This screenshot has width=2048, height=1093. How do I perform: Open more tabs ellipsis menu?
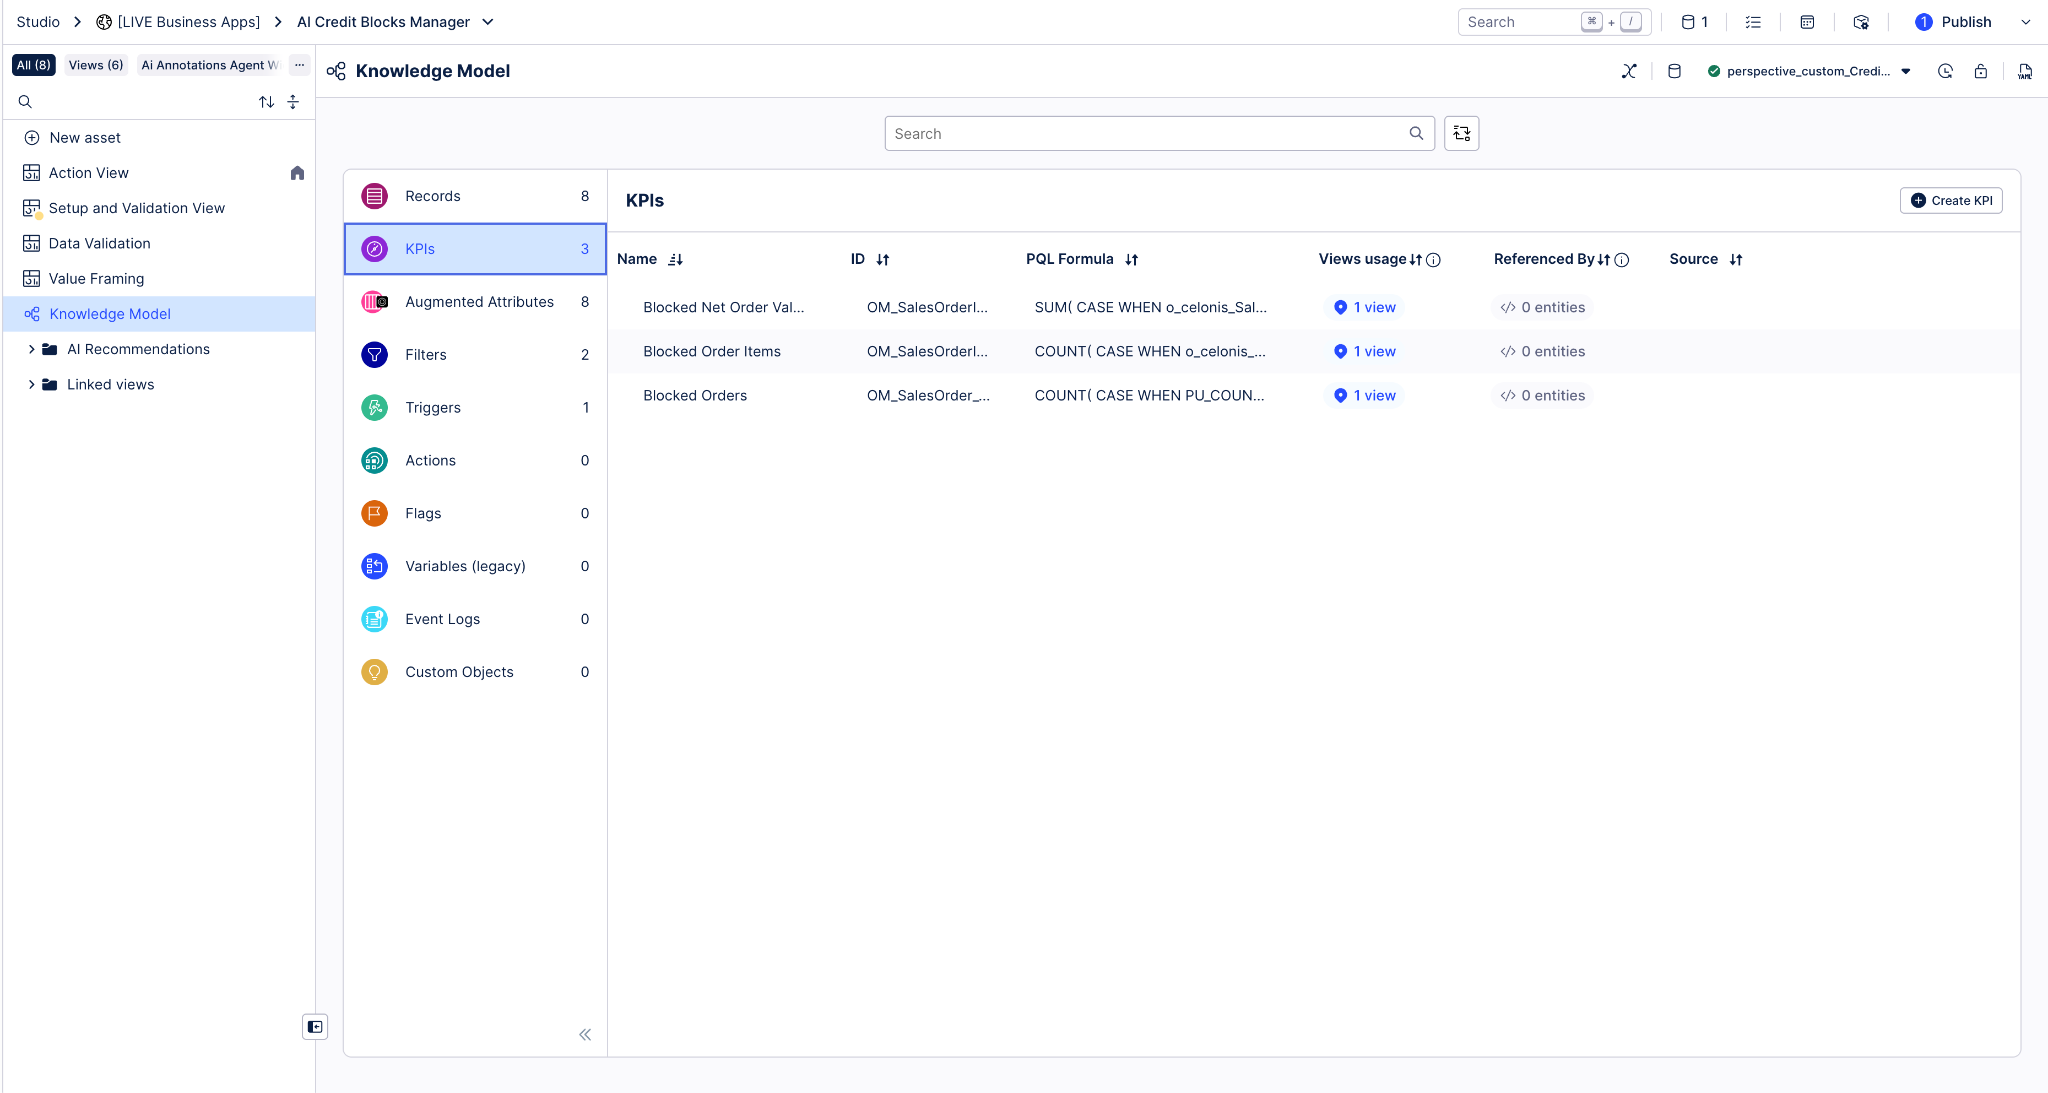(299, 65)
